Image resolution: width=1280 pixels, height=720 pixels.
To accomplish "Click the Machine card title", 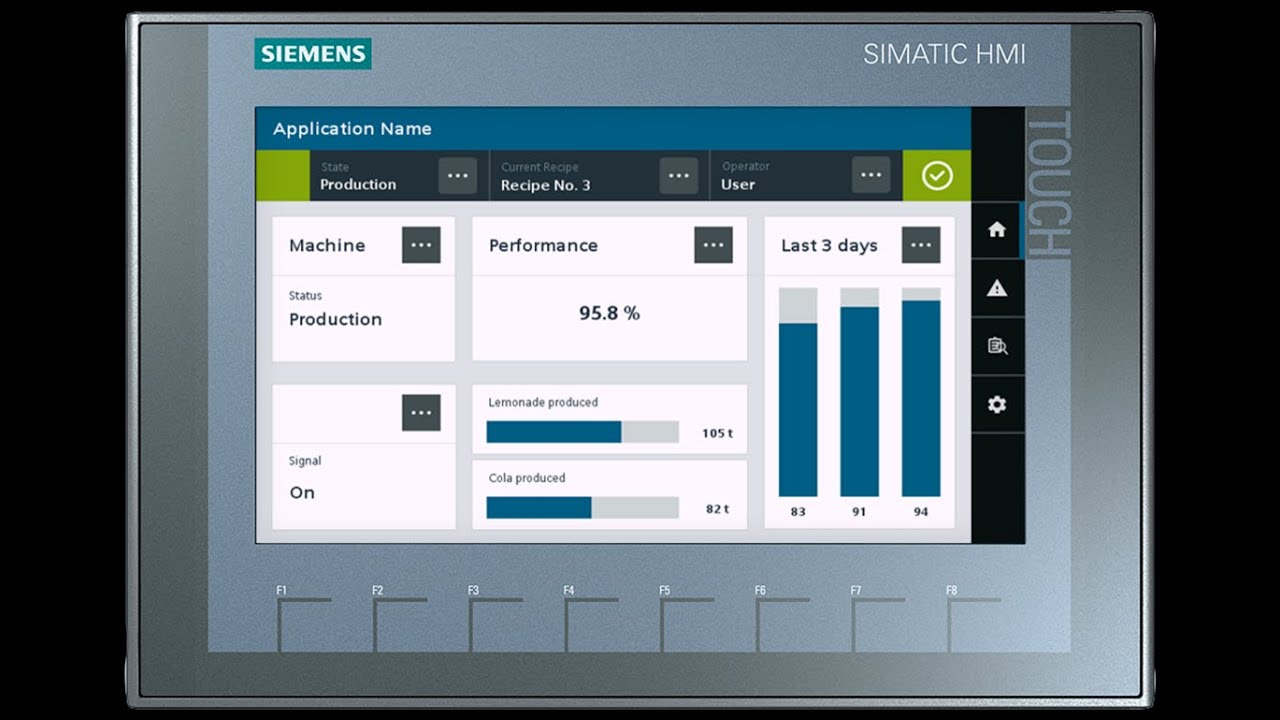I will [327, 245].
